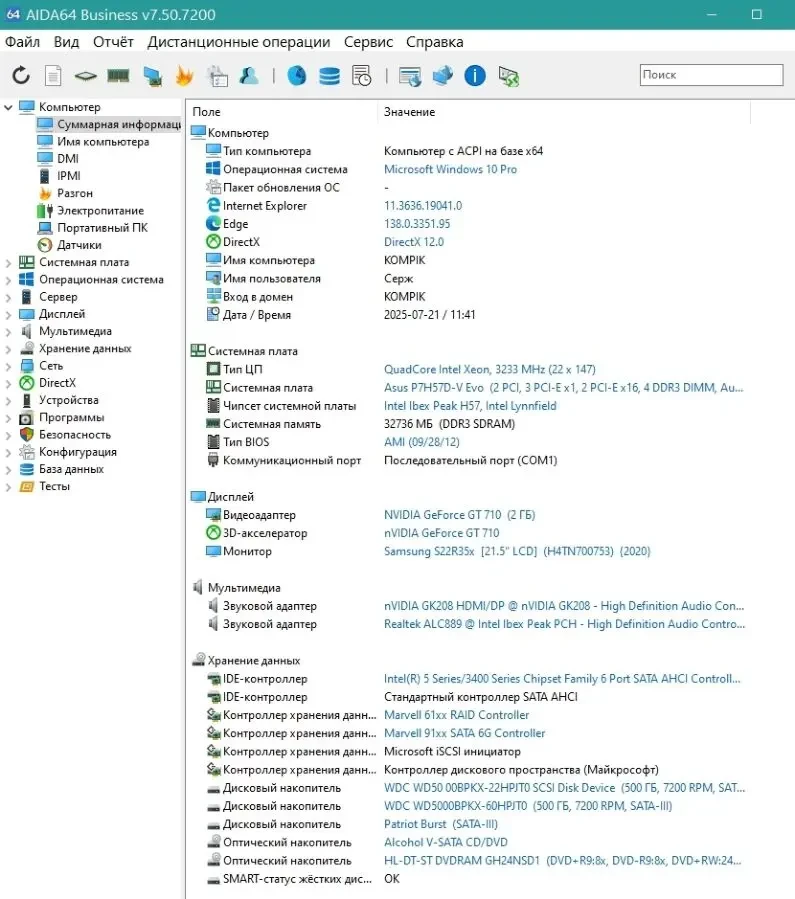Click the Marvell 91xx SATA 6G Controller link
The height and width of the screenshot is (899, 795).
pos(464,733)
